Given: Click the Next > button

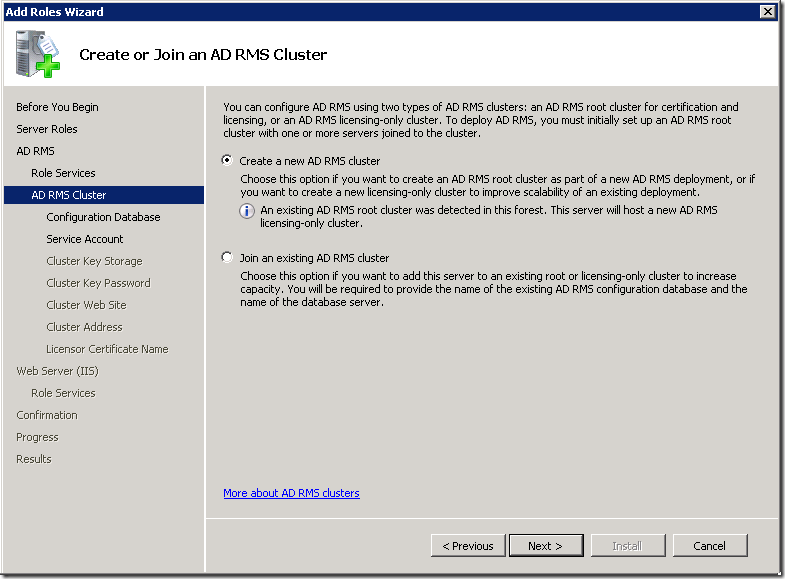Looking at the screenshot, I should (546, 545).
